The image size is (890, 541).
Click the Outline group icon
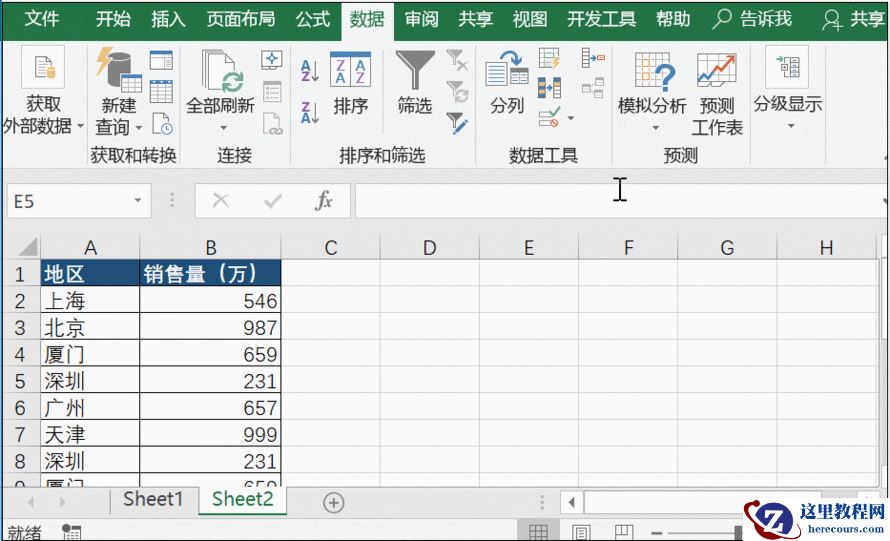tap(787, 67)
